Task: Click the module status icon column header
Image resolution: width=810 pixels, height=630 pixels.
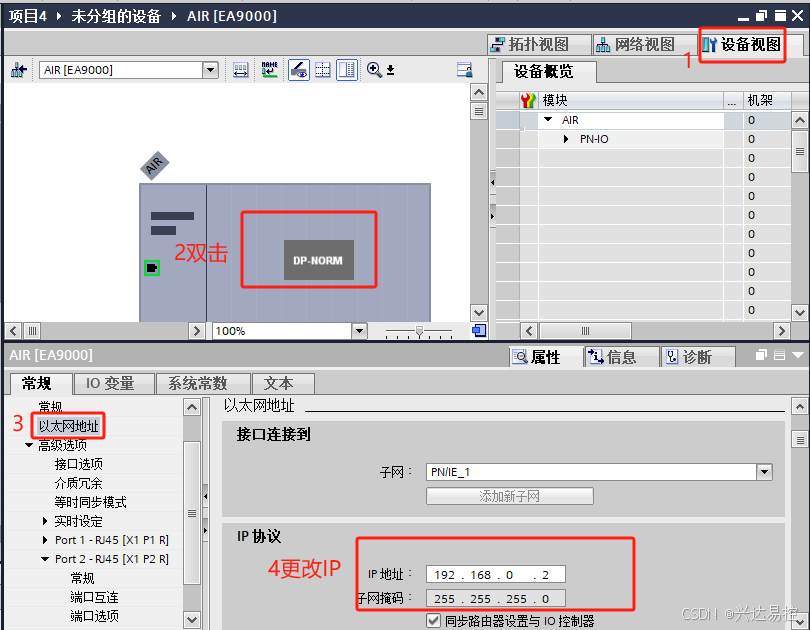Action: coord(528,100)
